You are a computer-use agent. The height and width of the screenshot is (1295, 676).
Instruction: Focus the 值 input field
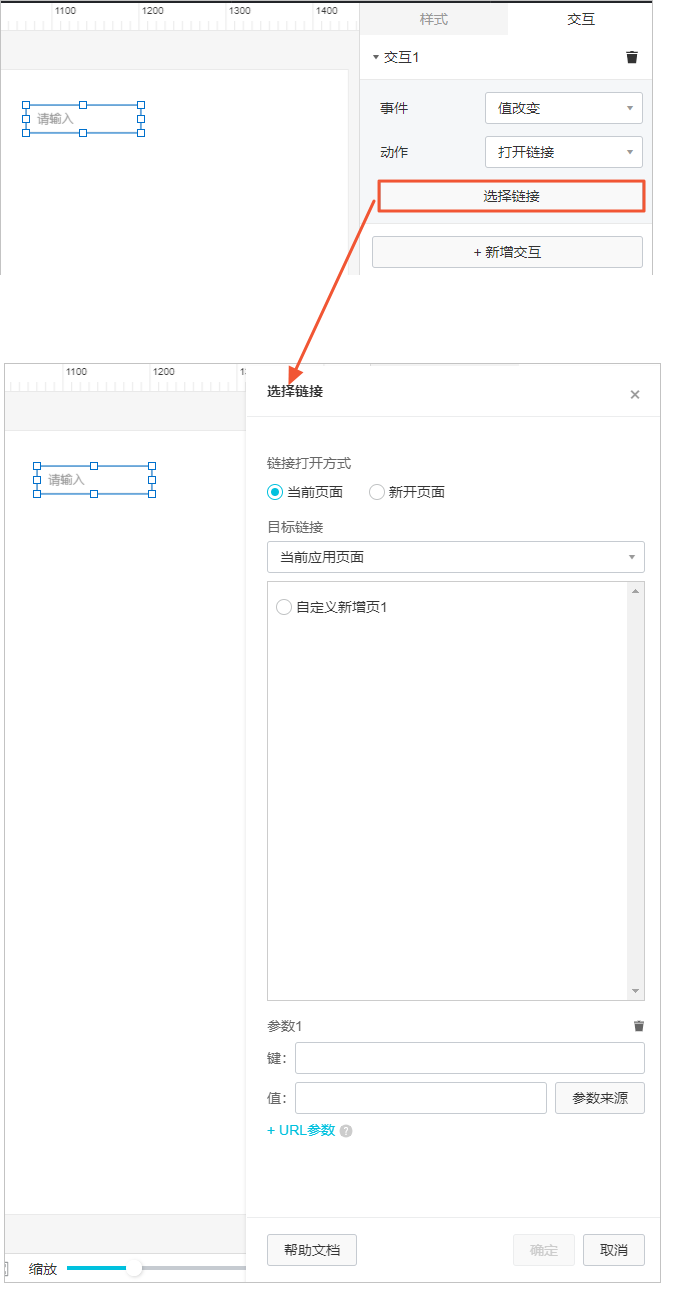[x=421, y=1098]
